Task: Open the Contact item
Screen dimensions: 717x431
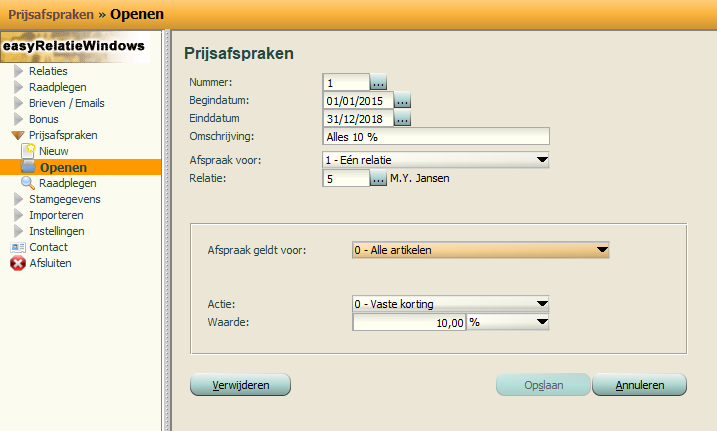Action: point(48,247)
